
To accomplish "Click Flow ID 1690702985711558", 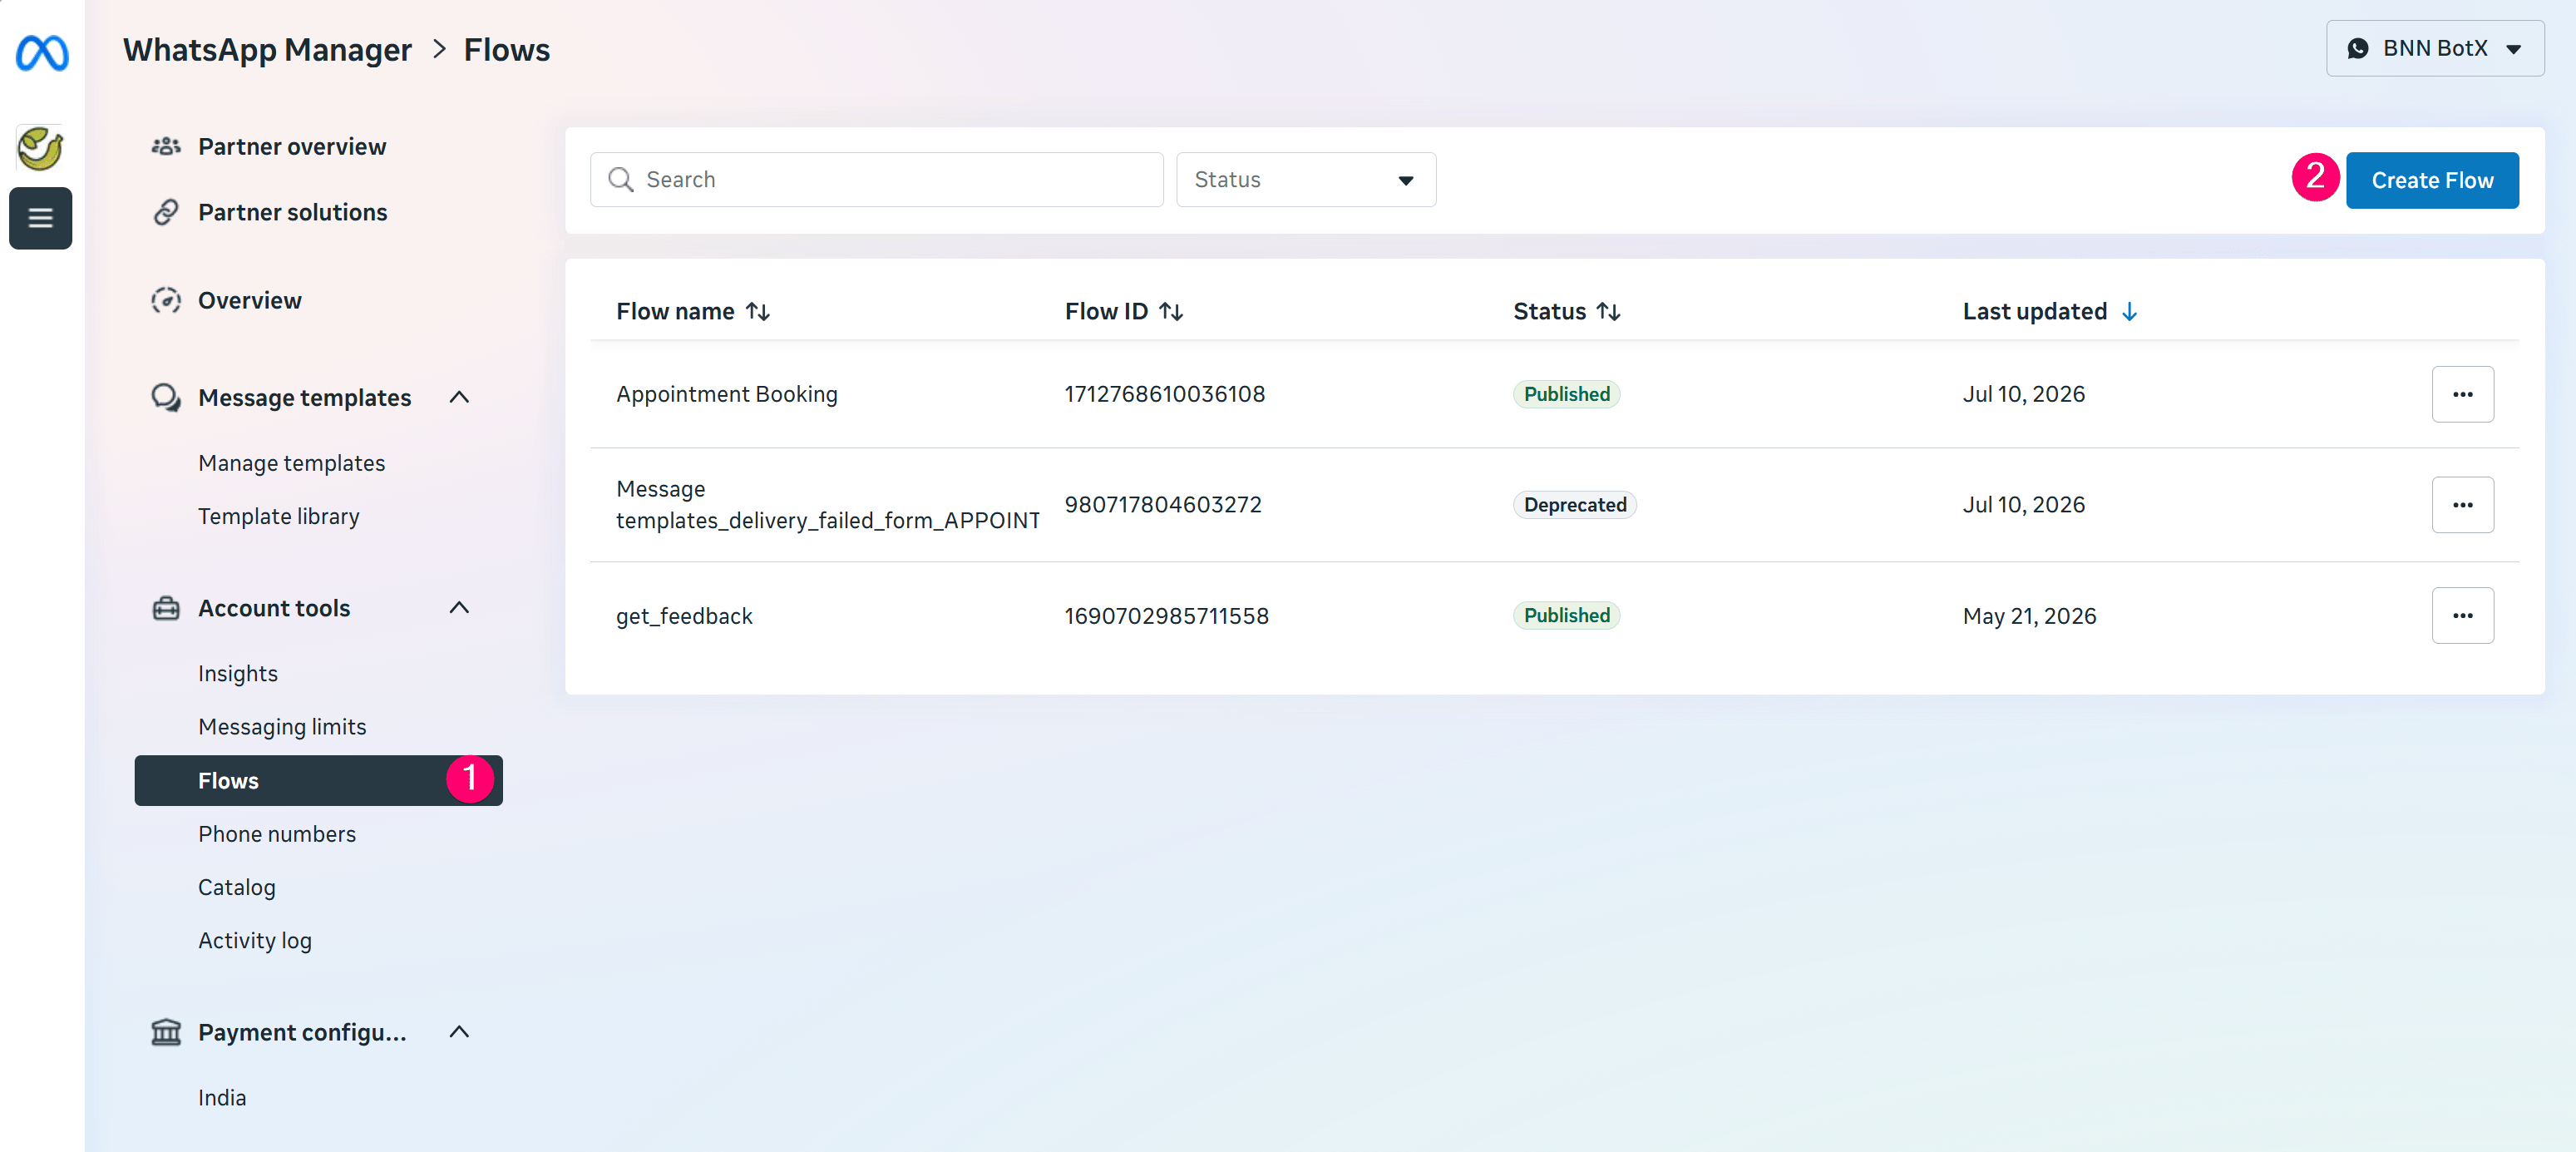I will click(1166, 616).
